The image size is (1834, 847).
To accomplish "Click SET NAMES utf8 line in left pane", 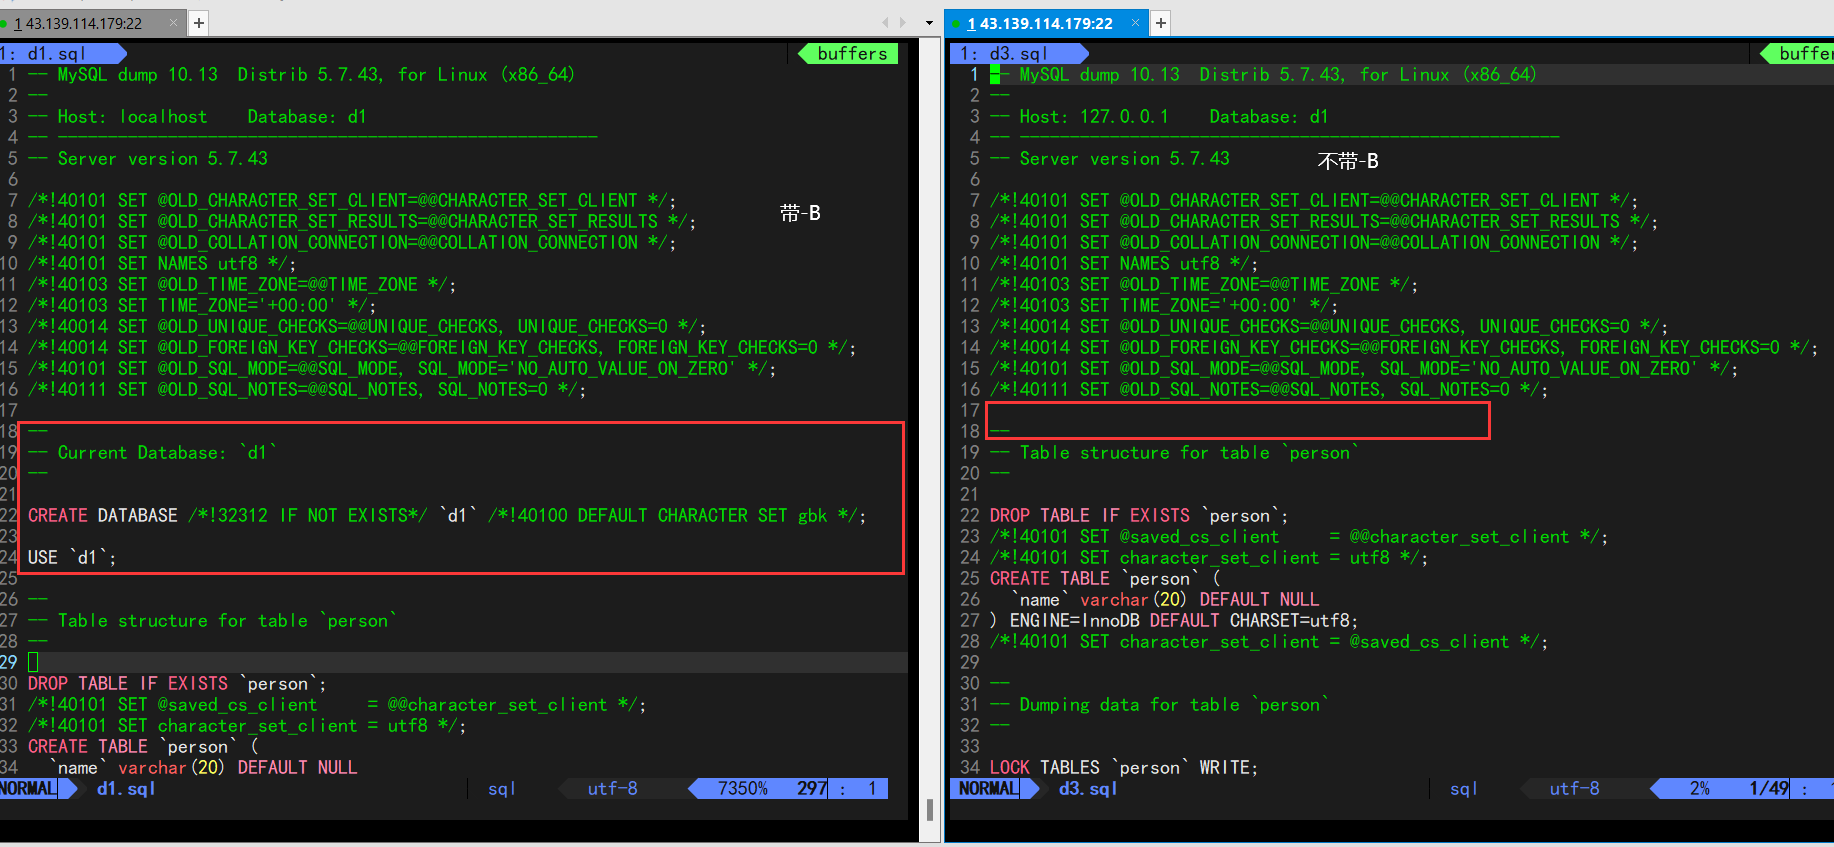I will coord(162,264).
